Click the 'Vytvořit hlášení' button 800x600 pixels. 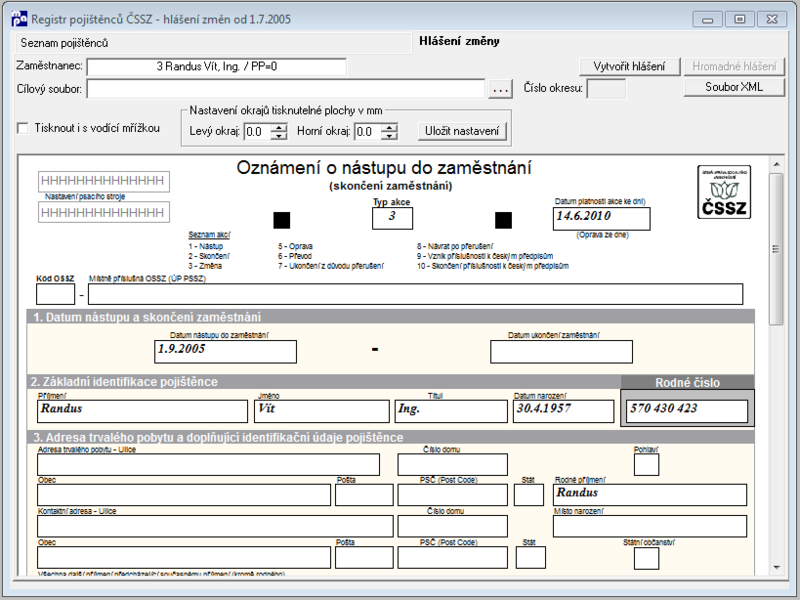point(629,67)
